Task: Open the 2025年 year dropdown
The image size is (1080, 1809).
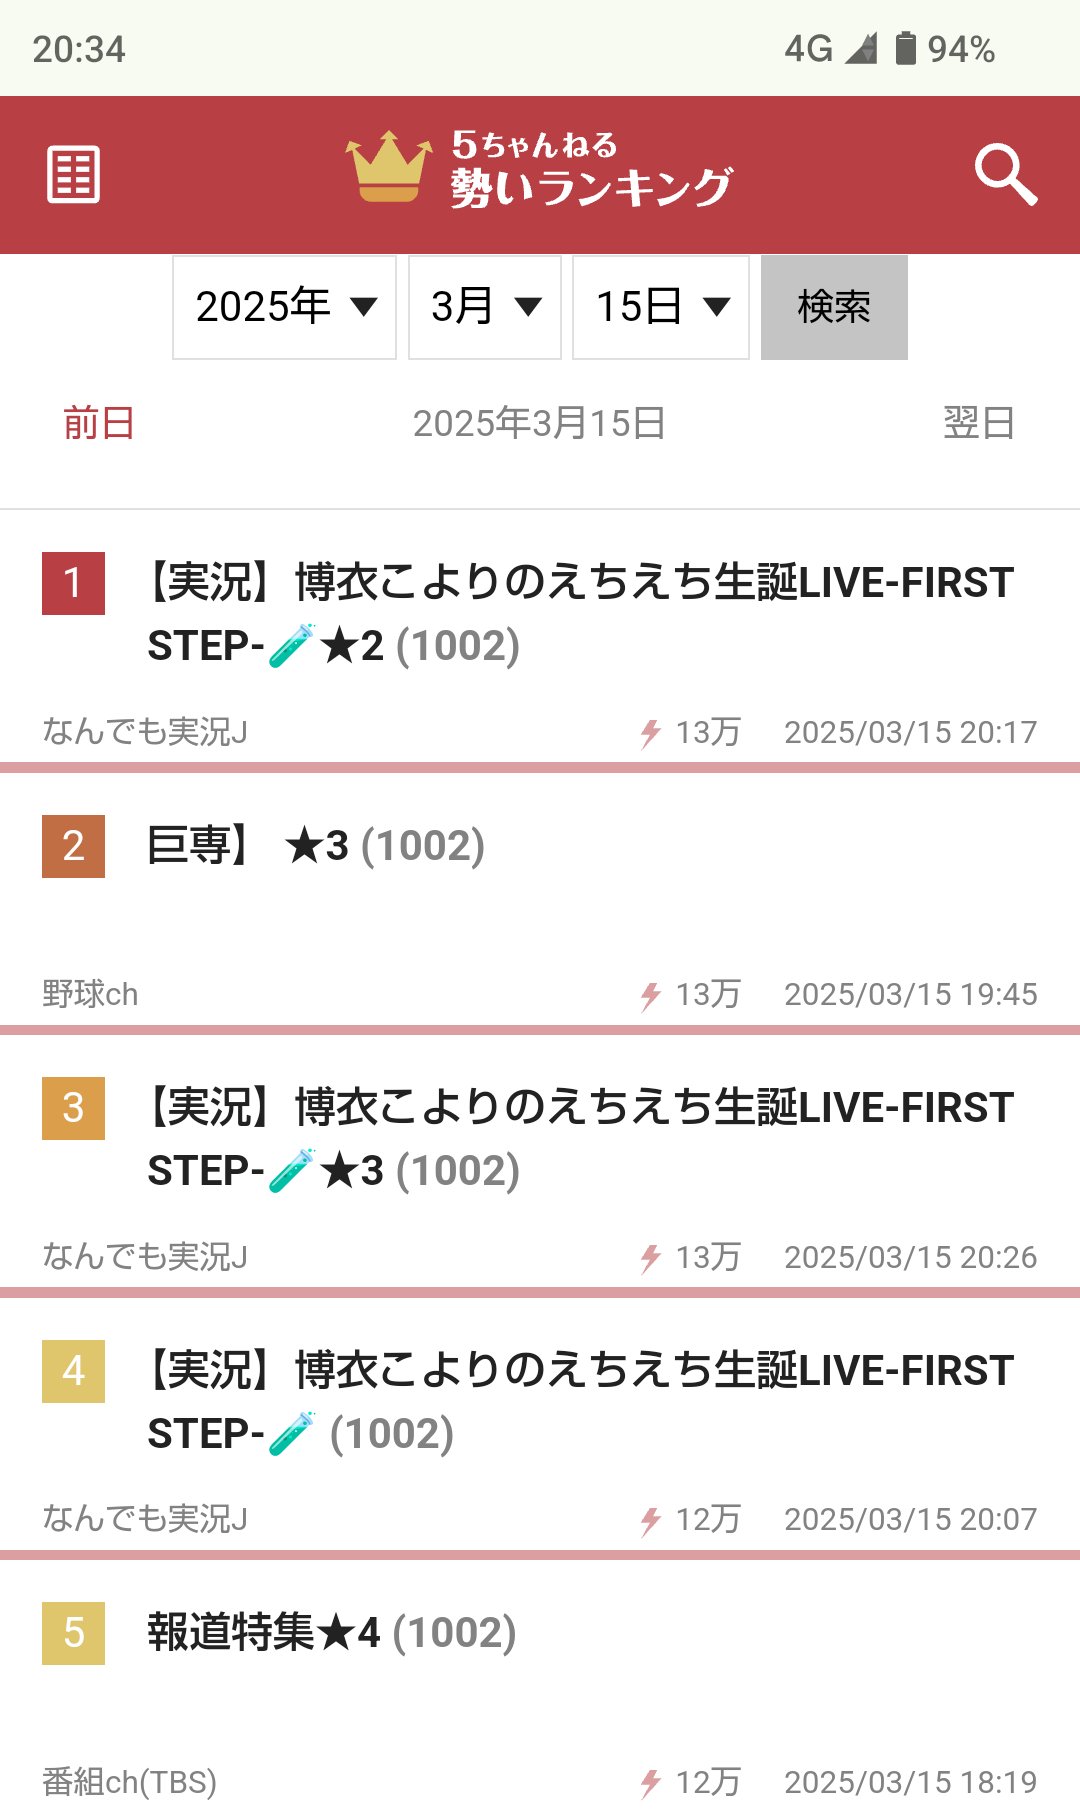Action: click(x=285, y=307)
